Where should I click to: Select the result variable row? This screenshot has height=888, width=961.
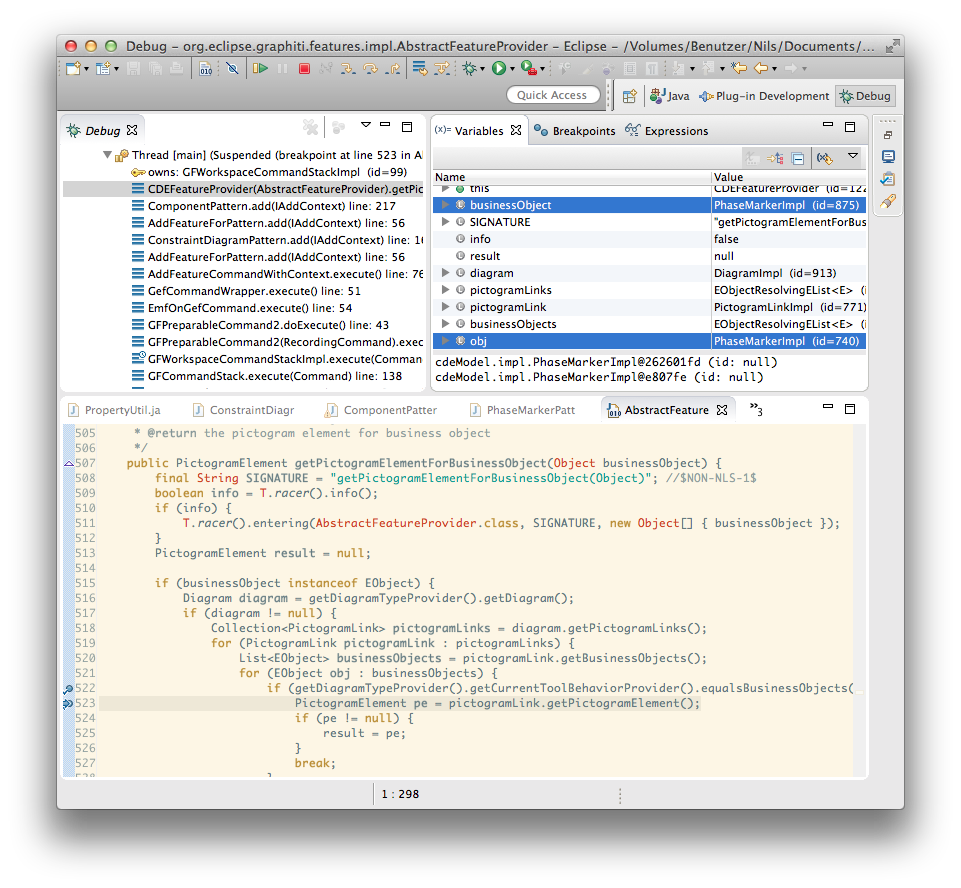pos(649,256)
